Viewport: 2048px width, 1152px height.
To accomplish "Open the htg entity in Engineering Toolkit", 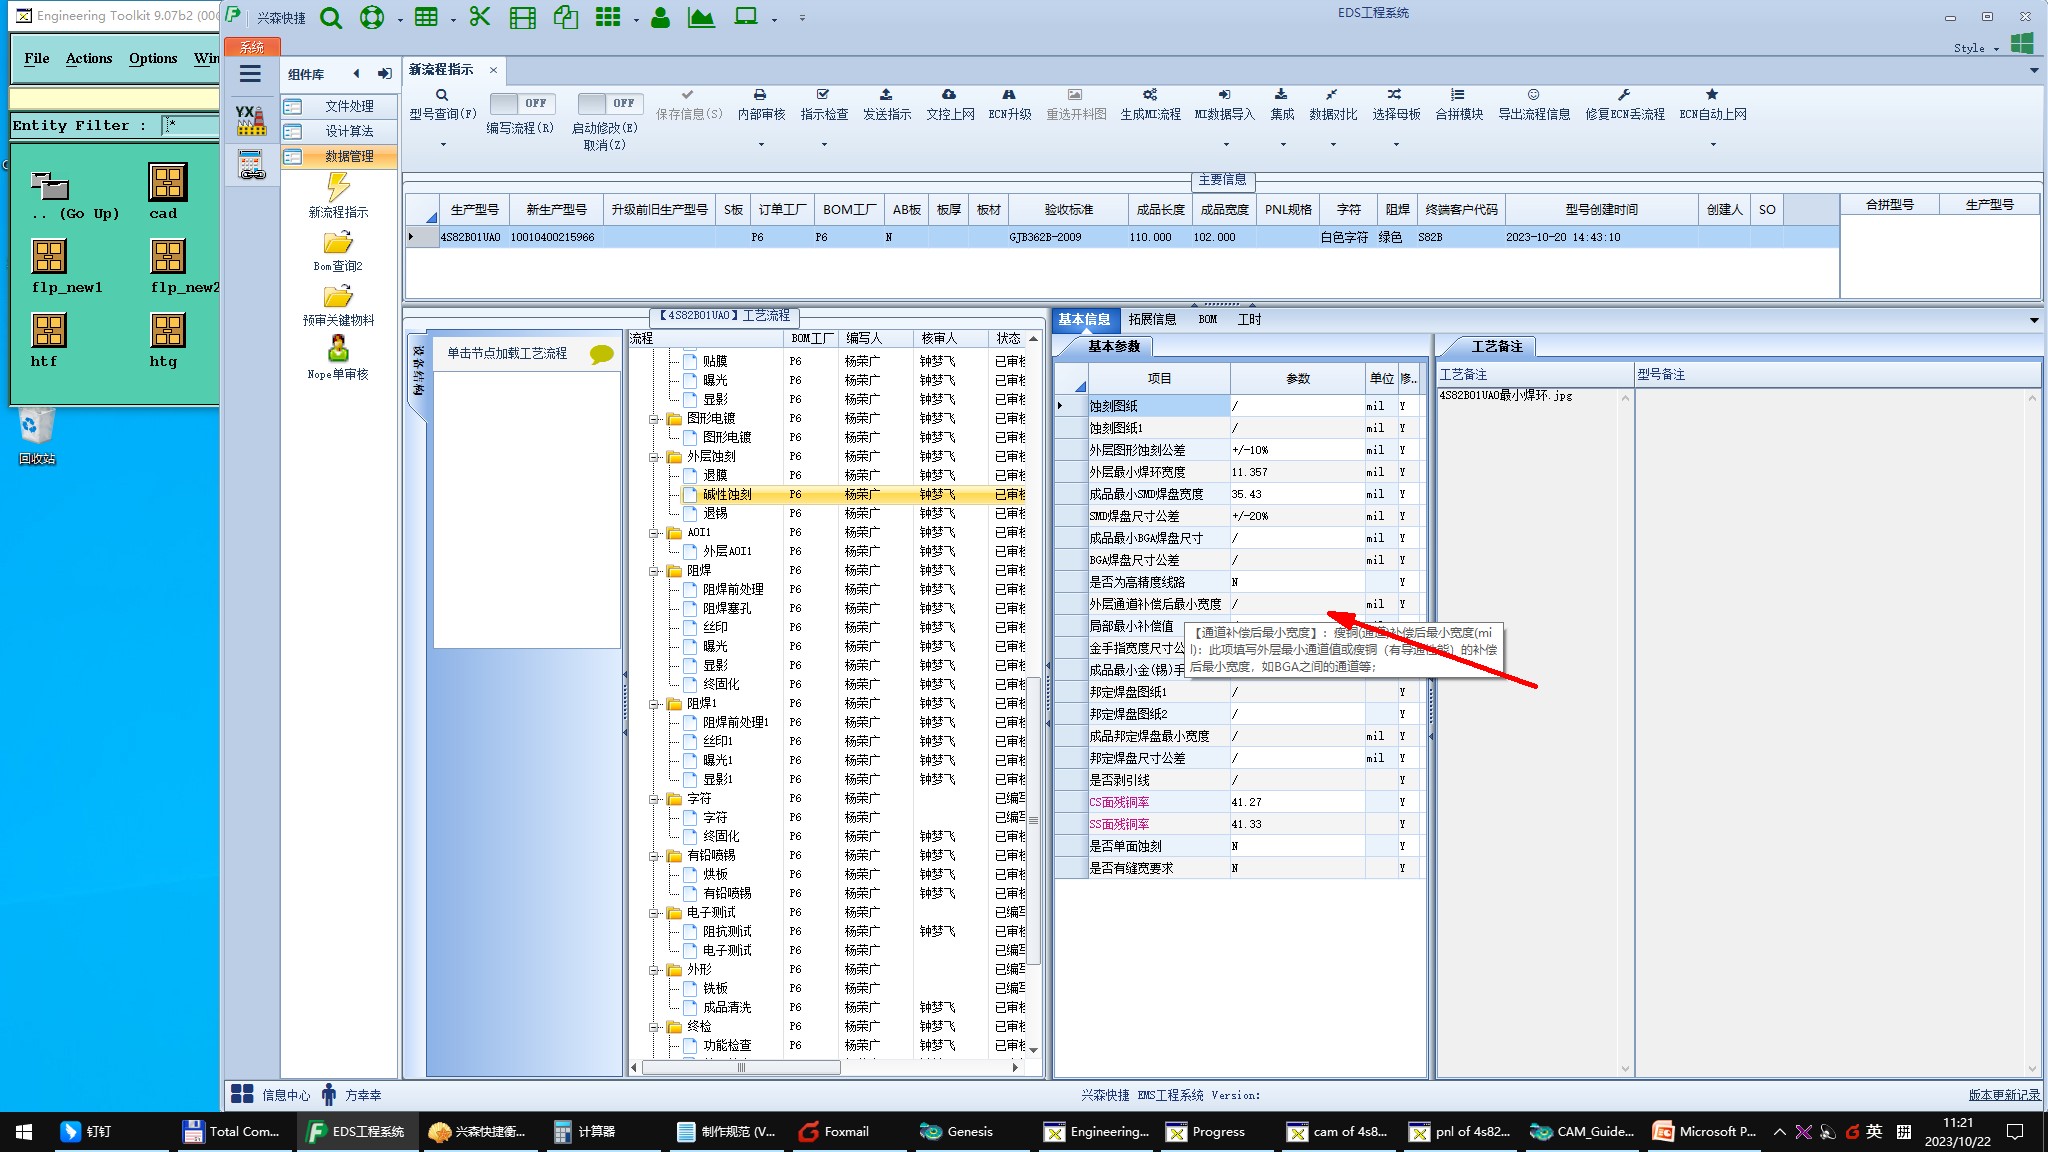I will (x=168, y=330).
